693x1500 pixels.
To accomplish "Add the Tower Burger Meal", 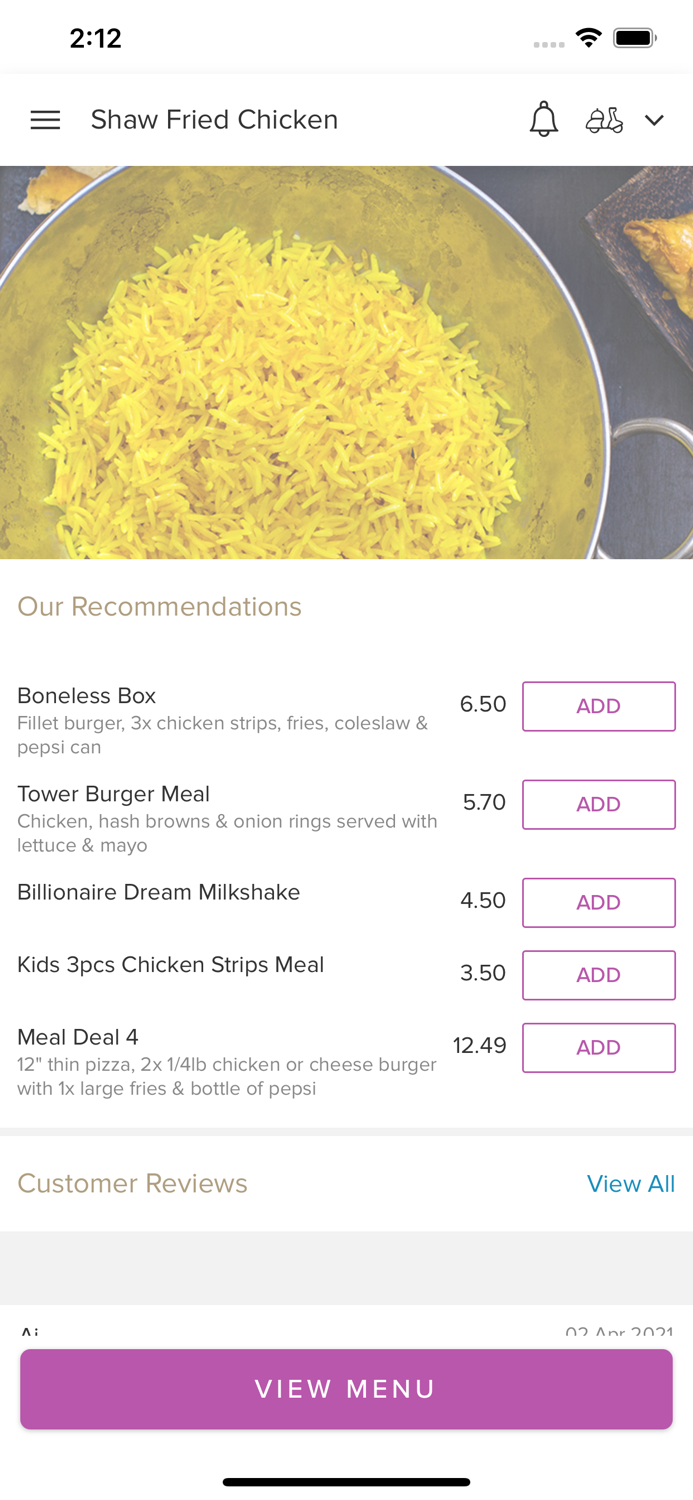I will coord(598,804).
